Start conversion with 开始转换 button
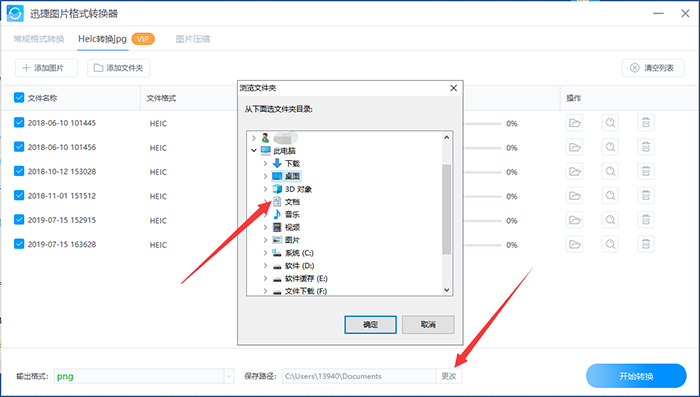The height and width of the screenshot is (397, 700). pos(636,376)
